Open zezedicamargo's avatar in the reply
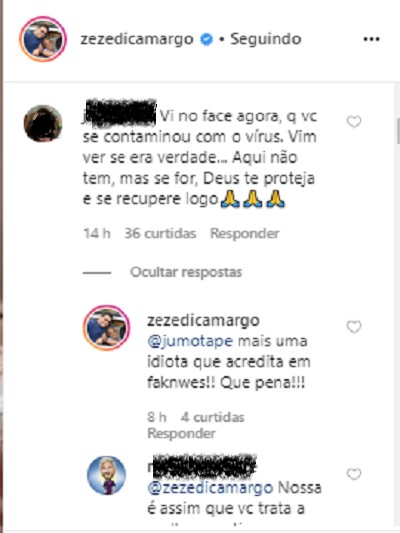The image size is (400, 533). (x=107, y=327)
